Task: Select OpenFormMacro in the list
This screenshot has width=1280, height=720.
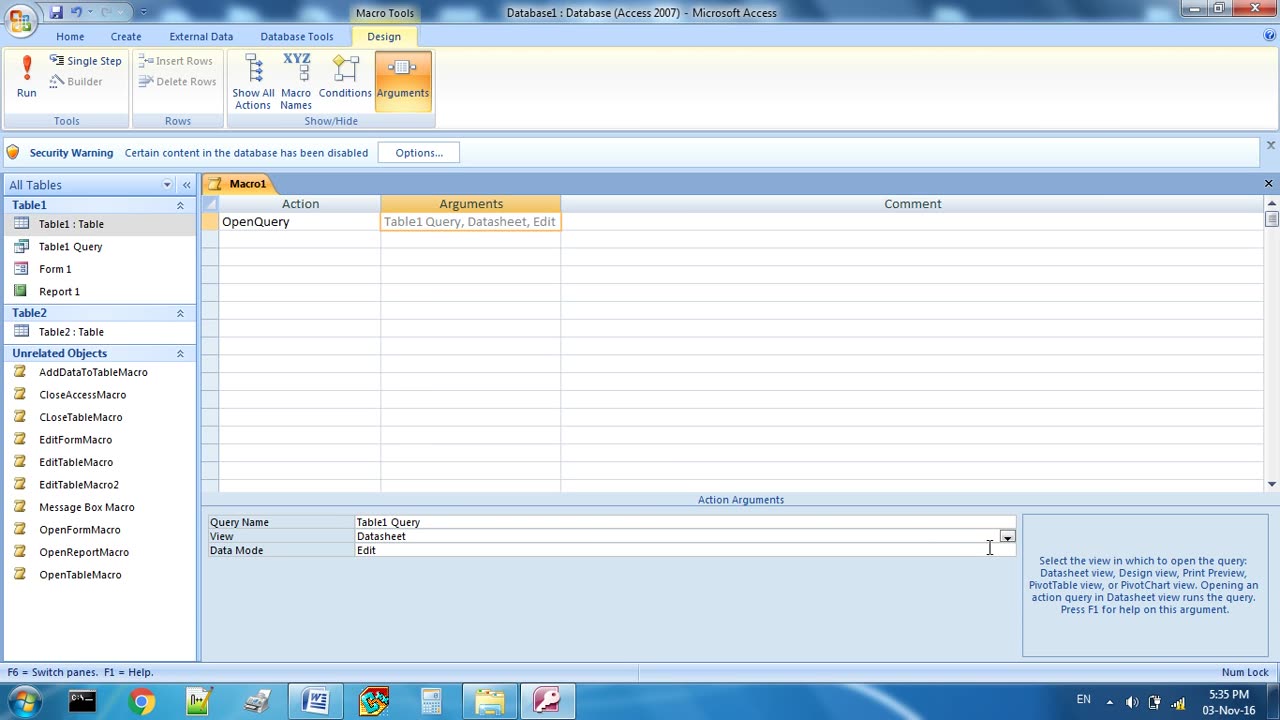Action: click(x=99, y=530)
